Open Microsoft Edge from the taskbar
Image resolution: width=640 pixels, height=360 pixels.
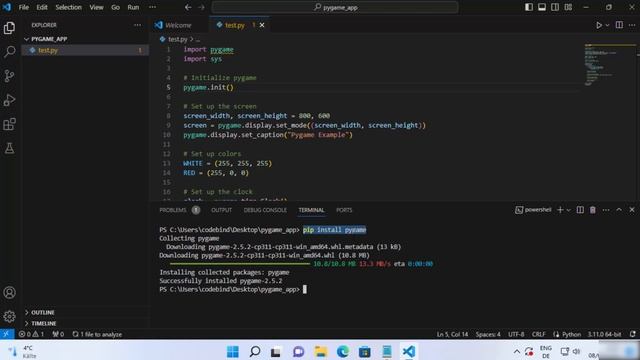(x=343, y=351)
